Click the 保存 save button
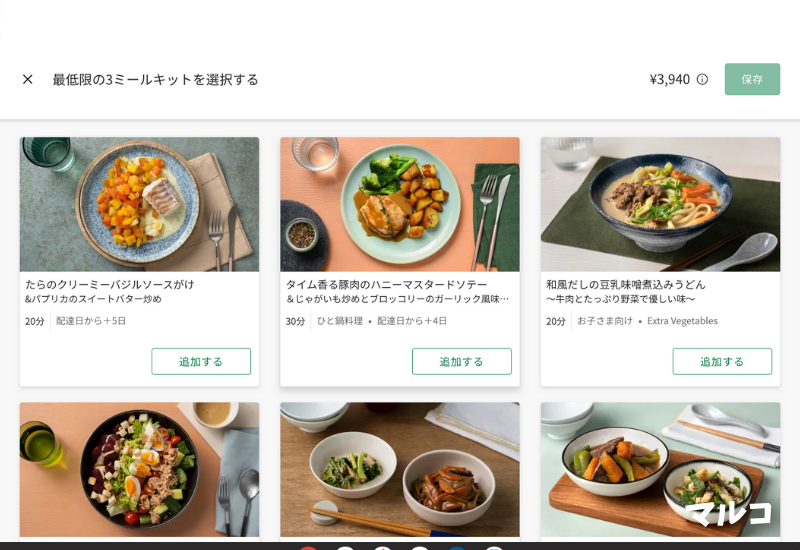This screenshot has width=800, height=550. click(x=752, y=79)
